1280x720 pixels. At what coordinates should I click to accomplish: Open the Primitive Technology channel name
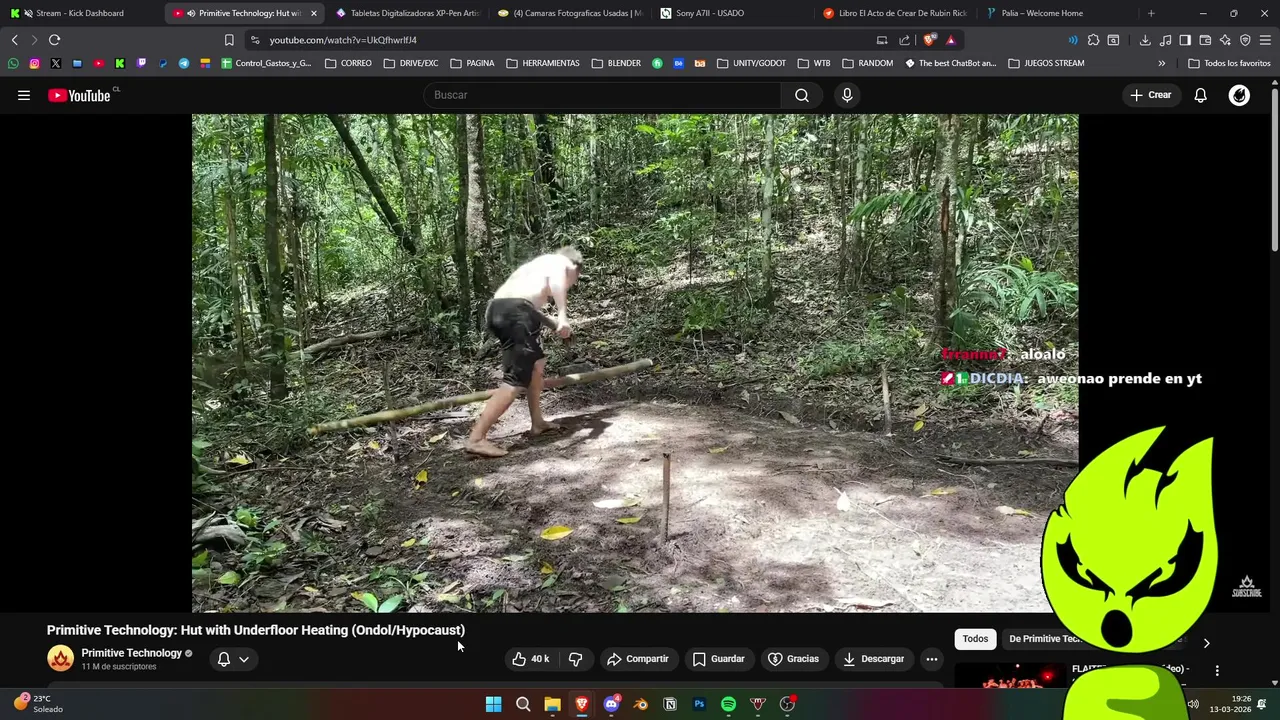tap(131, 653)
